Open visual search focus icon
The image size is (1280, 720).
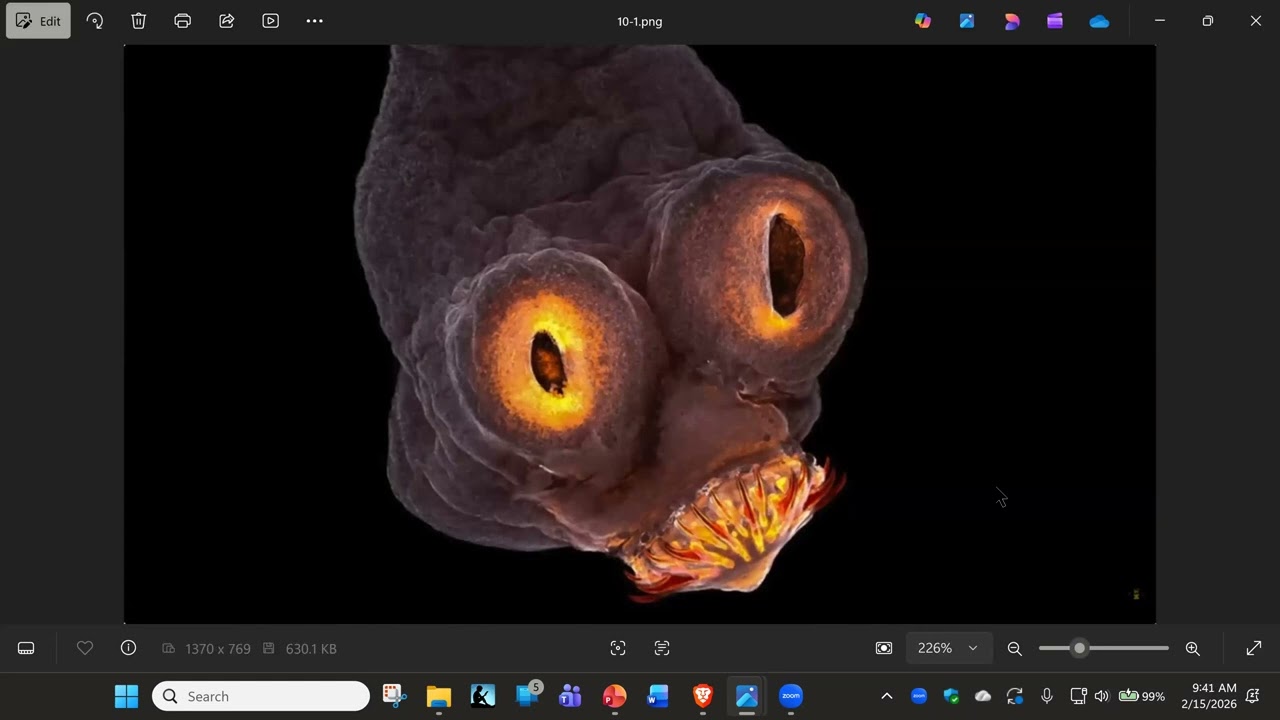618,648
